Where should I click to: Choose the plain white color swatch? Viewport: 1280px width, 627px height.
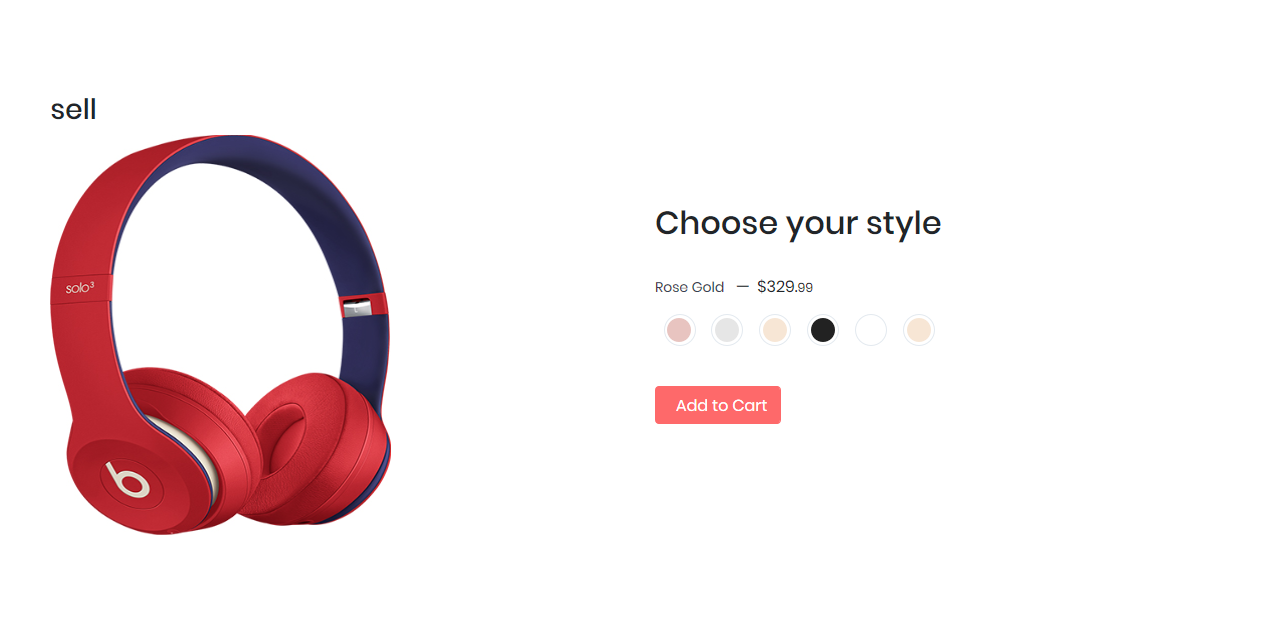pyautogui.click(x=871, y=330)
